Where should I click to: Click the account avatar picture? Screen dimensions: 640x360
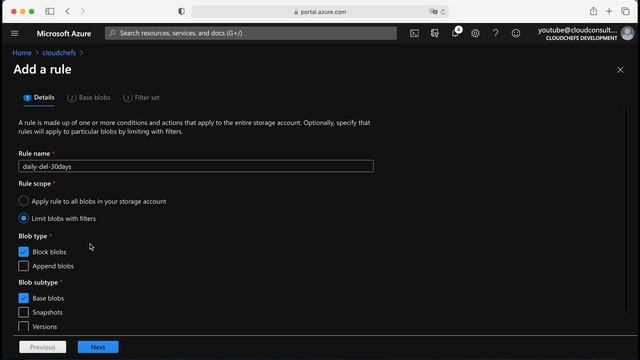[x=628, y=33]
